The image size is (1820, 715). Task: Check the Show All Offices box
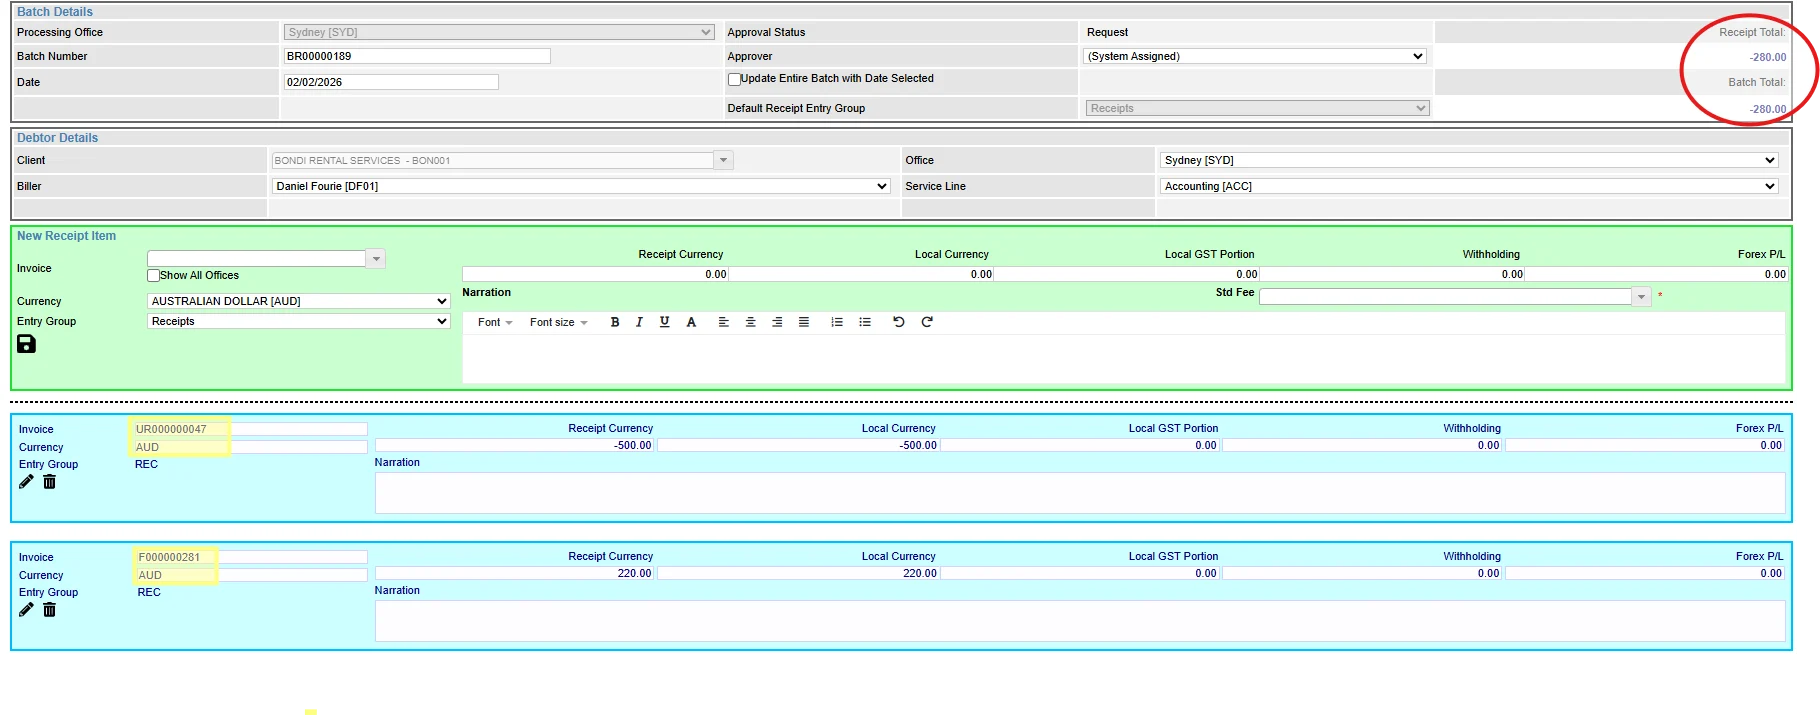(153, 275)
